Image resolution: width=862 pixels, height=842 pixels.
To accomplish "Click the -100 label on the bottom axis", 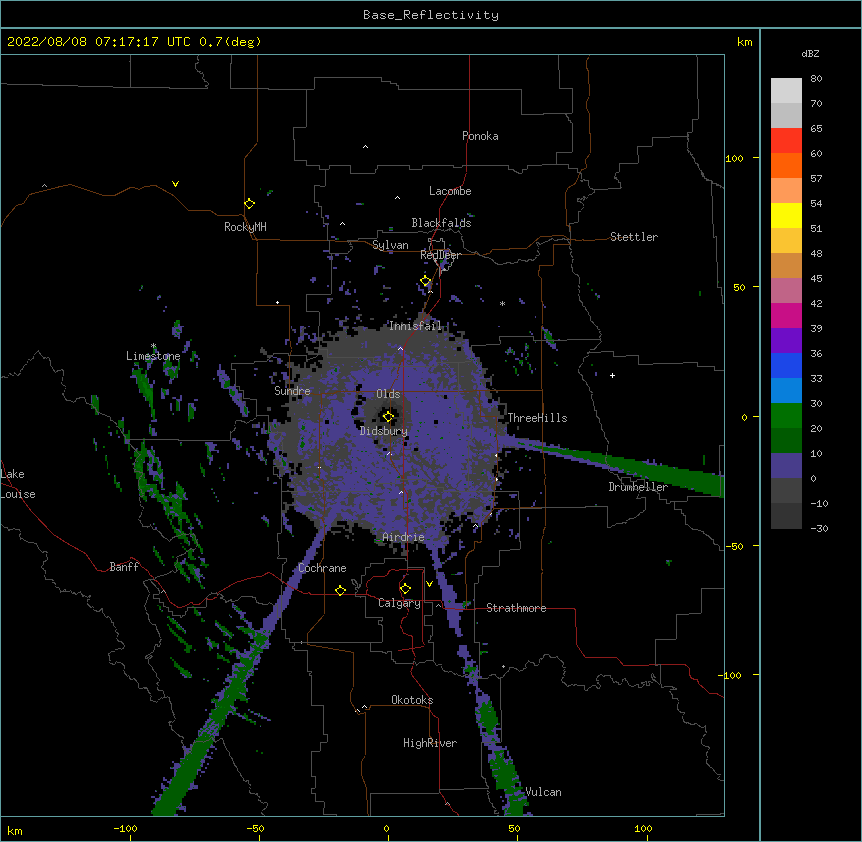I will (125, 828).
